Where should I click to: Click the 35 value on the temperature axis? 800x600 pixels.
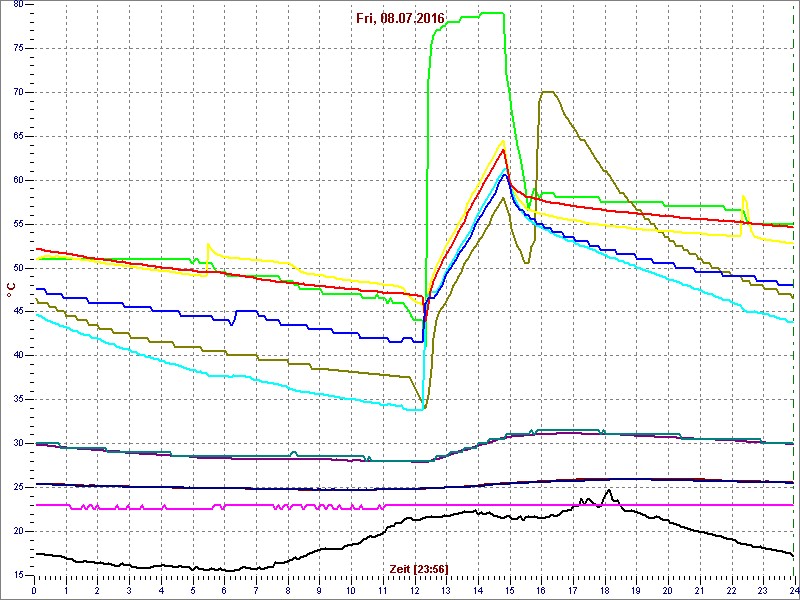[x=18, y=399]
